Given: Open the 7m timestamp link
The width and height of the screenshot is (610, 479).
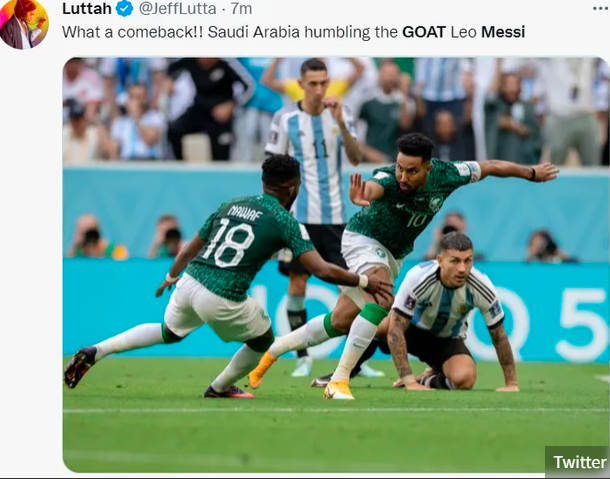Looking at the screenshot, I should (241, 9).
